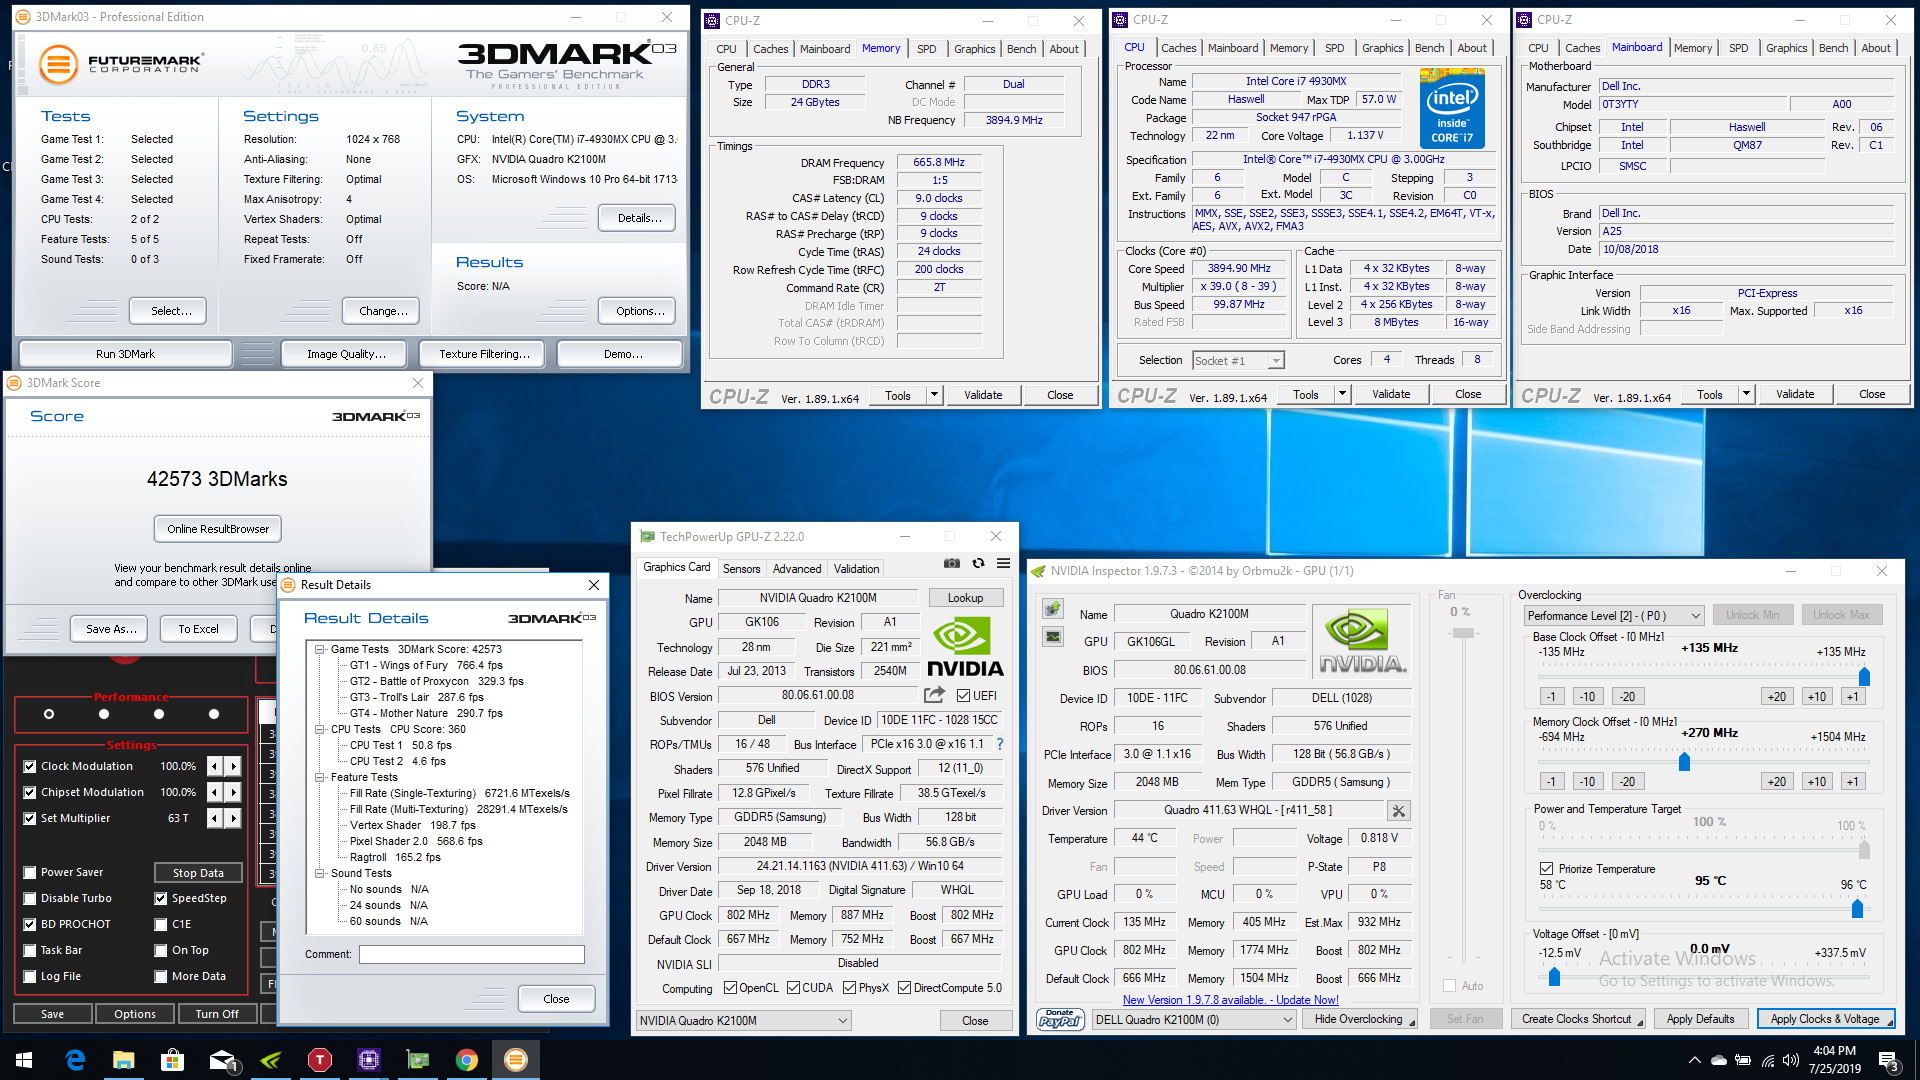Collapse the Game Tests tree node

coord(319,649)
